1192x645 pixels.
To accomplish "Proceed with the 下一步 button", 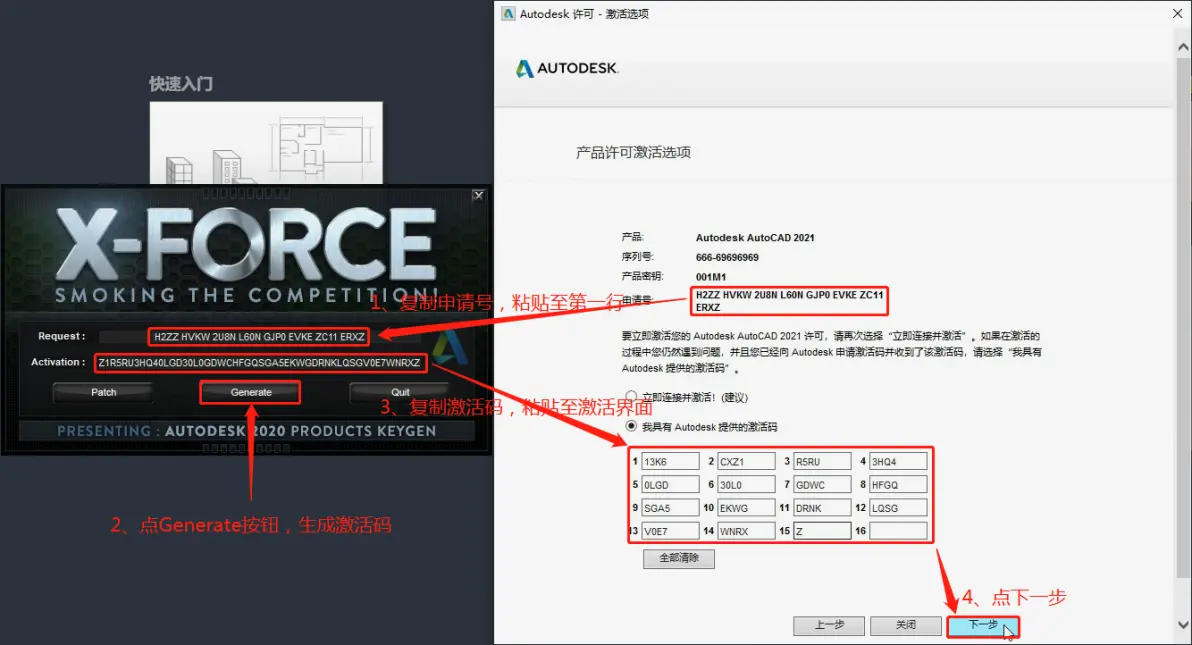I will 983,625.
